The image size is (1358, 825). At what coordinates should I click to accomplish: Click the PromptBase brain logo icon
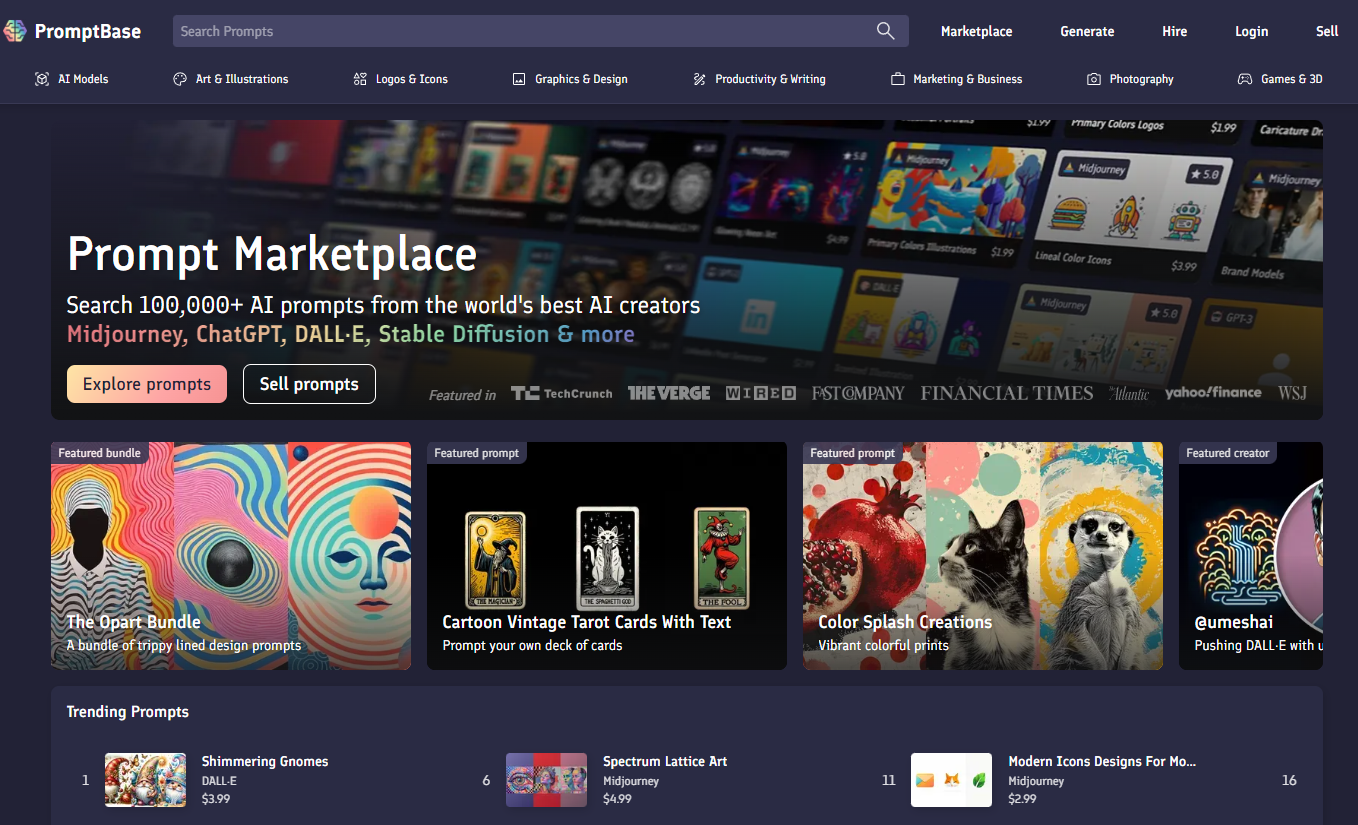pos(15,31)
